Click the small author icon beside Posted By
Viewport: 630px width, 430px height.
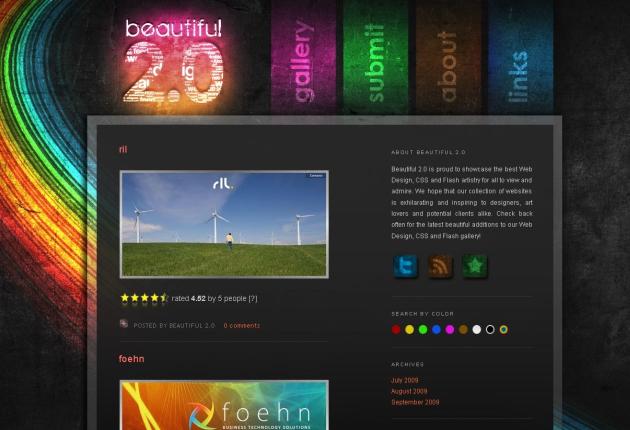124,324
